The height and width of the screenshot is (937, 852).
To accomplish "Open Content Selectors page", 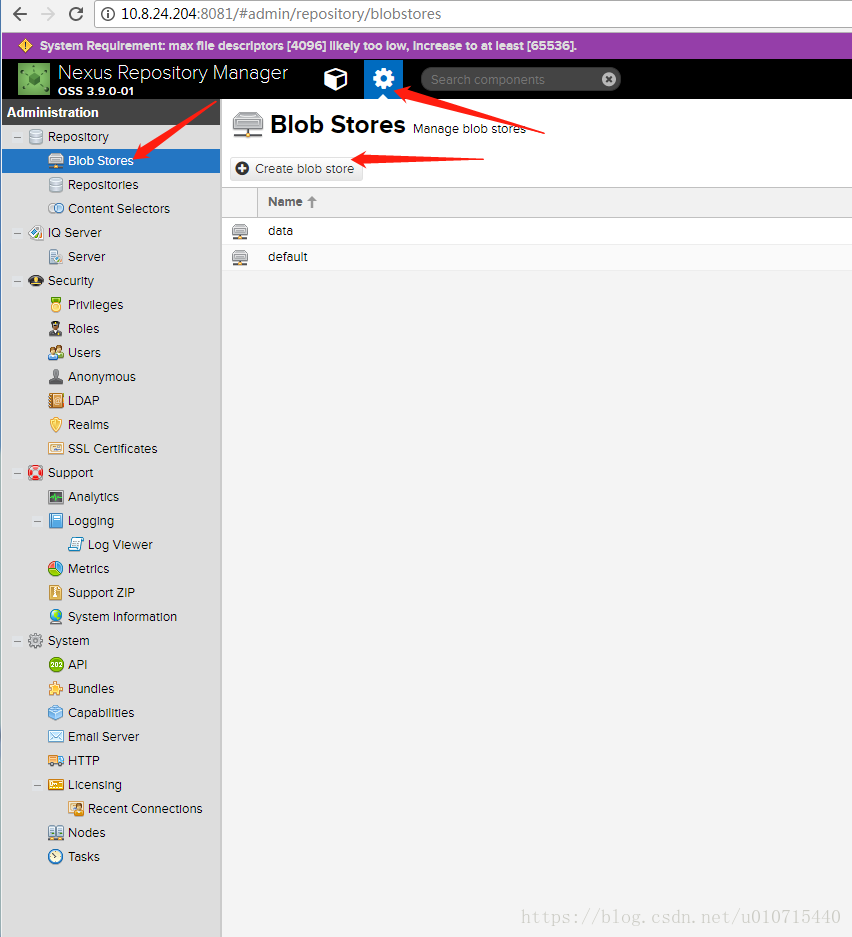I will coord(119,209).
